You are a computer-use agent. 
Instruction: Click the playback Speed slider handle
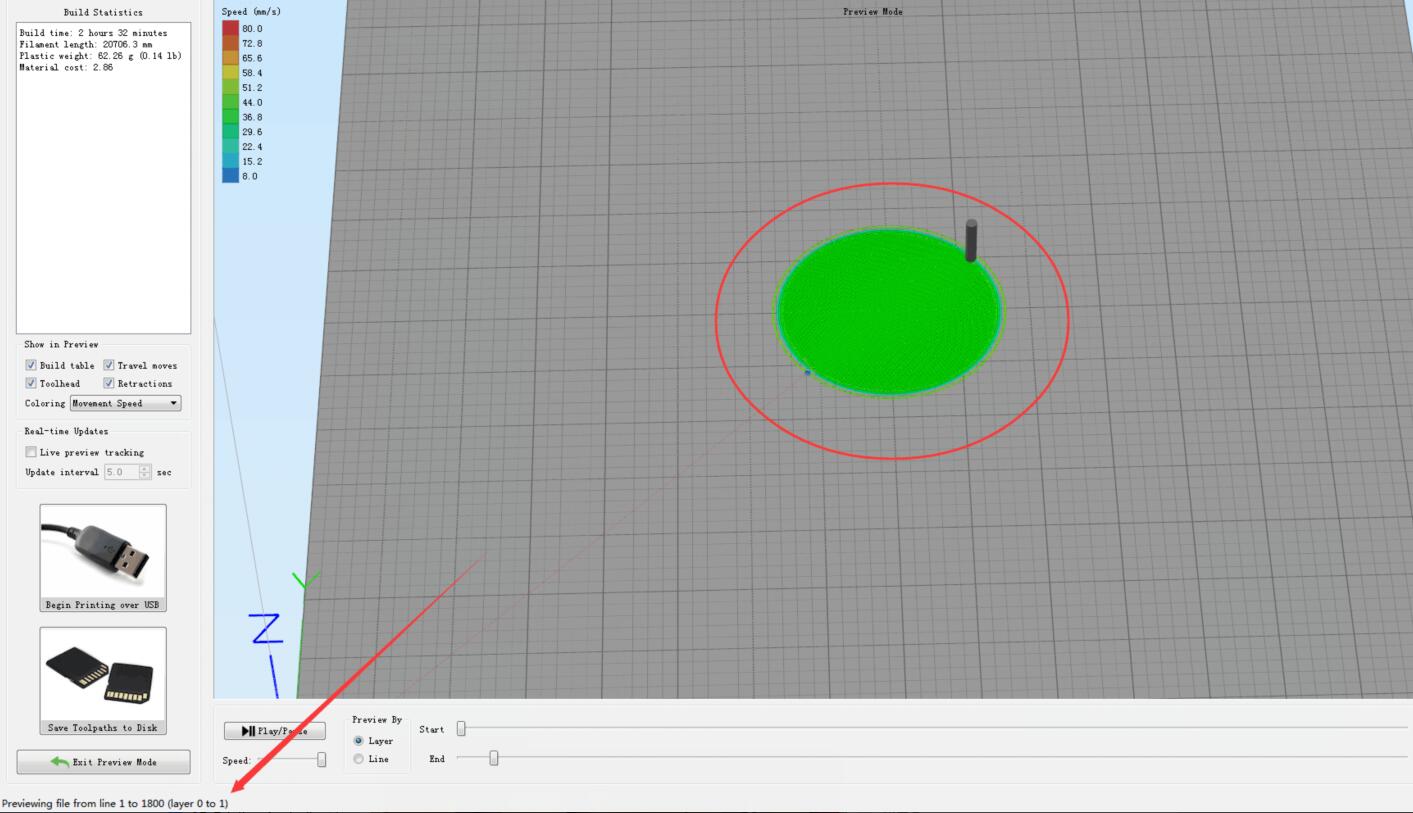(321, 760)
